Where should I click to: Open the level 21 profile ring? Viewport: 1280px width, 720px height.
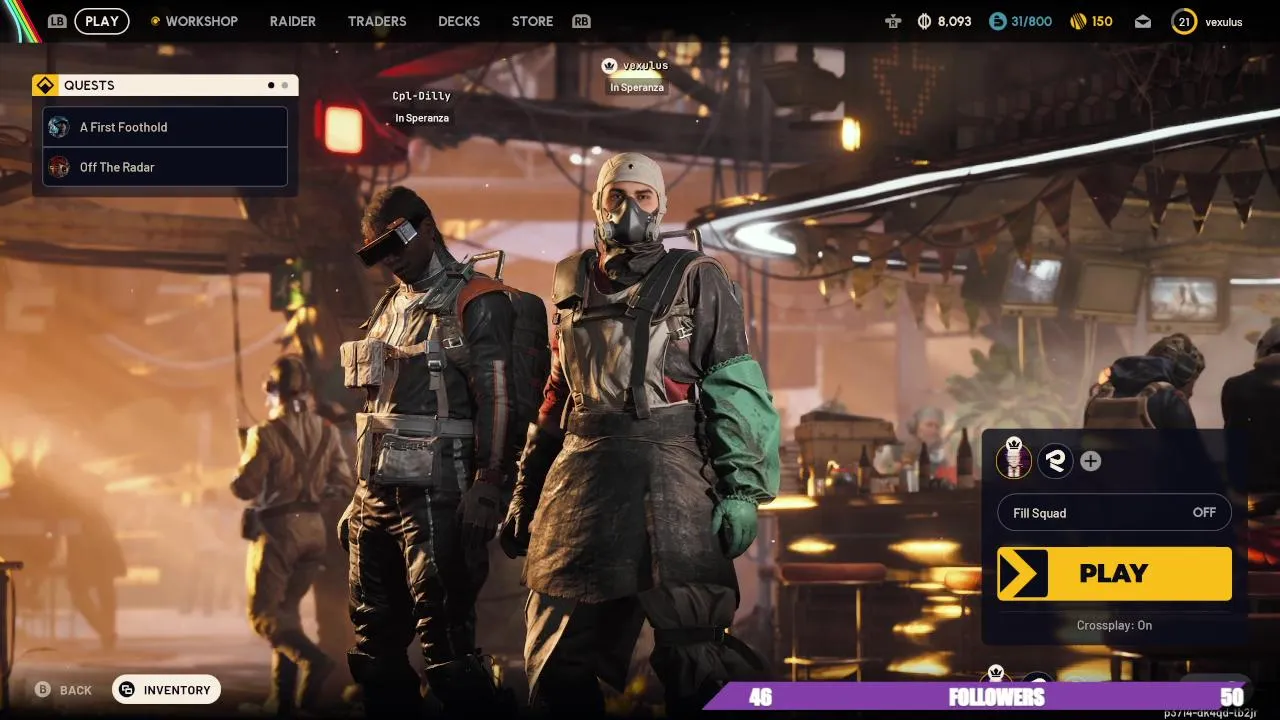(x=1184, y=21)
